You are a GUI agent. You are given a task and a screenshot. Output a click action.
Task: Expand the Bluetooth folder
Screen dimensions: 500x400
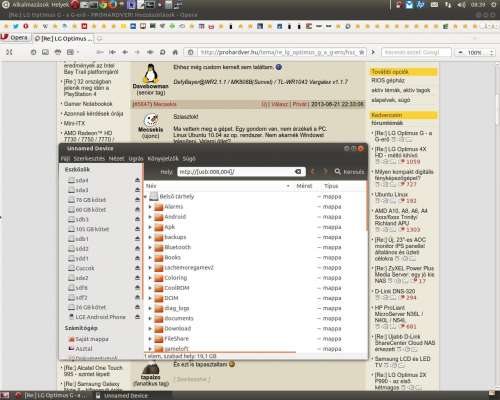click(150, 247)
